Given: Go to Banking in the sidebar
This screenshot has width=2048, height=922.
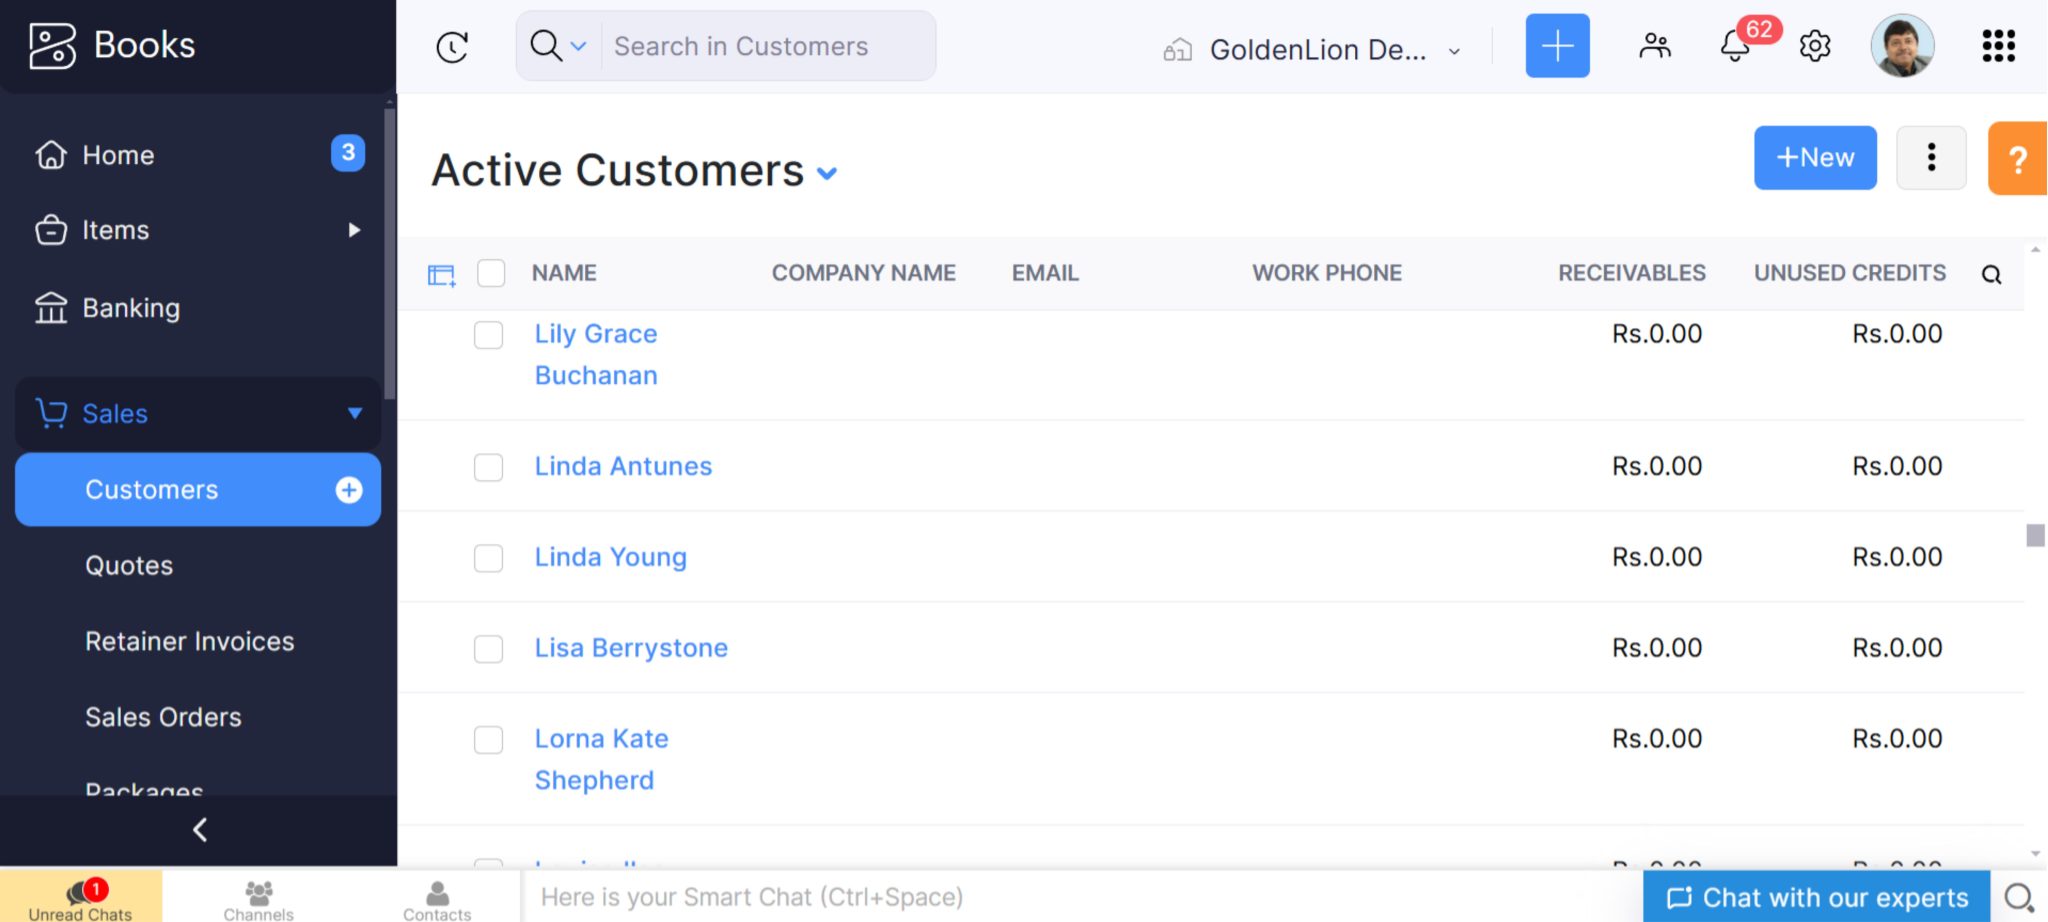Looking at the screenshot, I should (x=131, y=308).
